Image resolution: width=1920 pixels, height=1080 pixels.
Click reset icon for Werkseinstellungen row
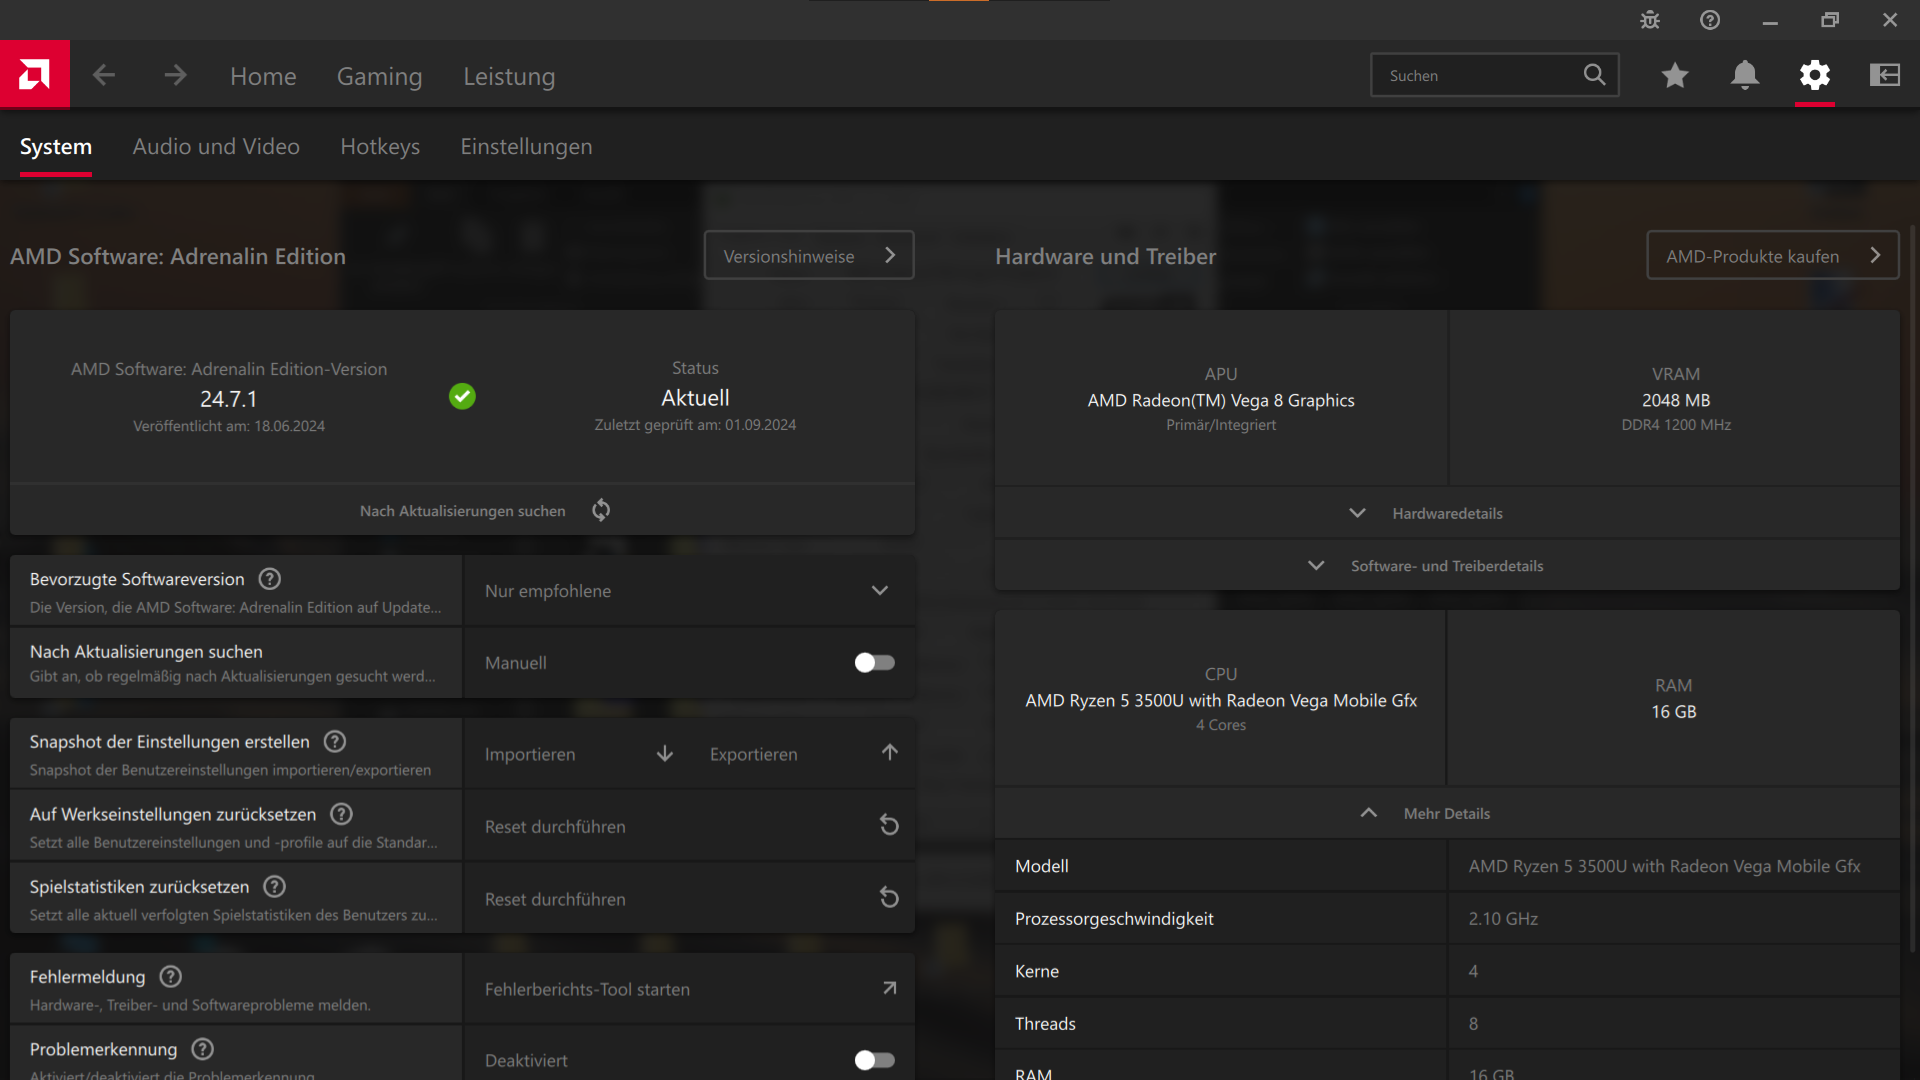[x=889, y=825]
